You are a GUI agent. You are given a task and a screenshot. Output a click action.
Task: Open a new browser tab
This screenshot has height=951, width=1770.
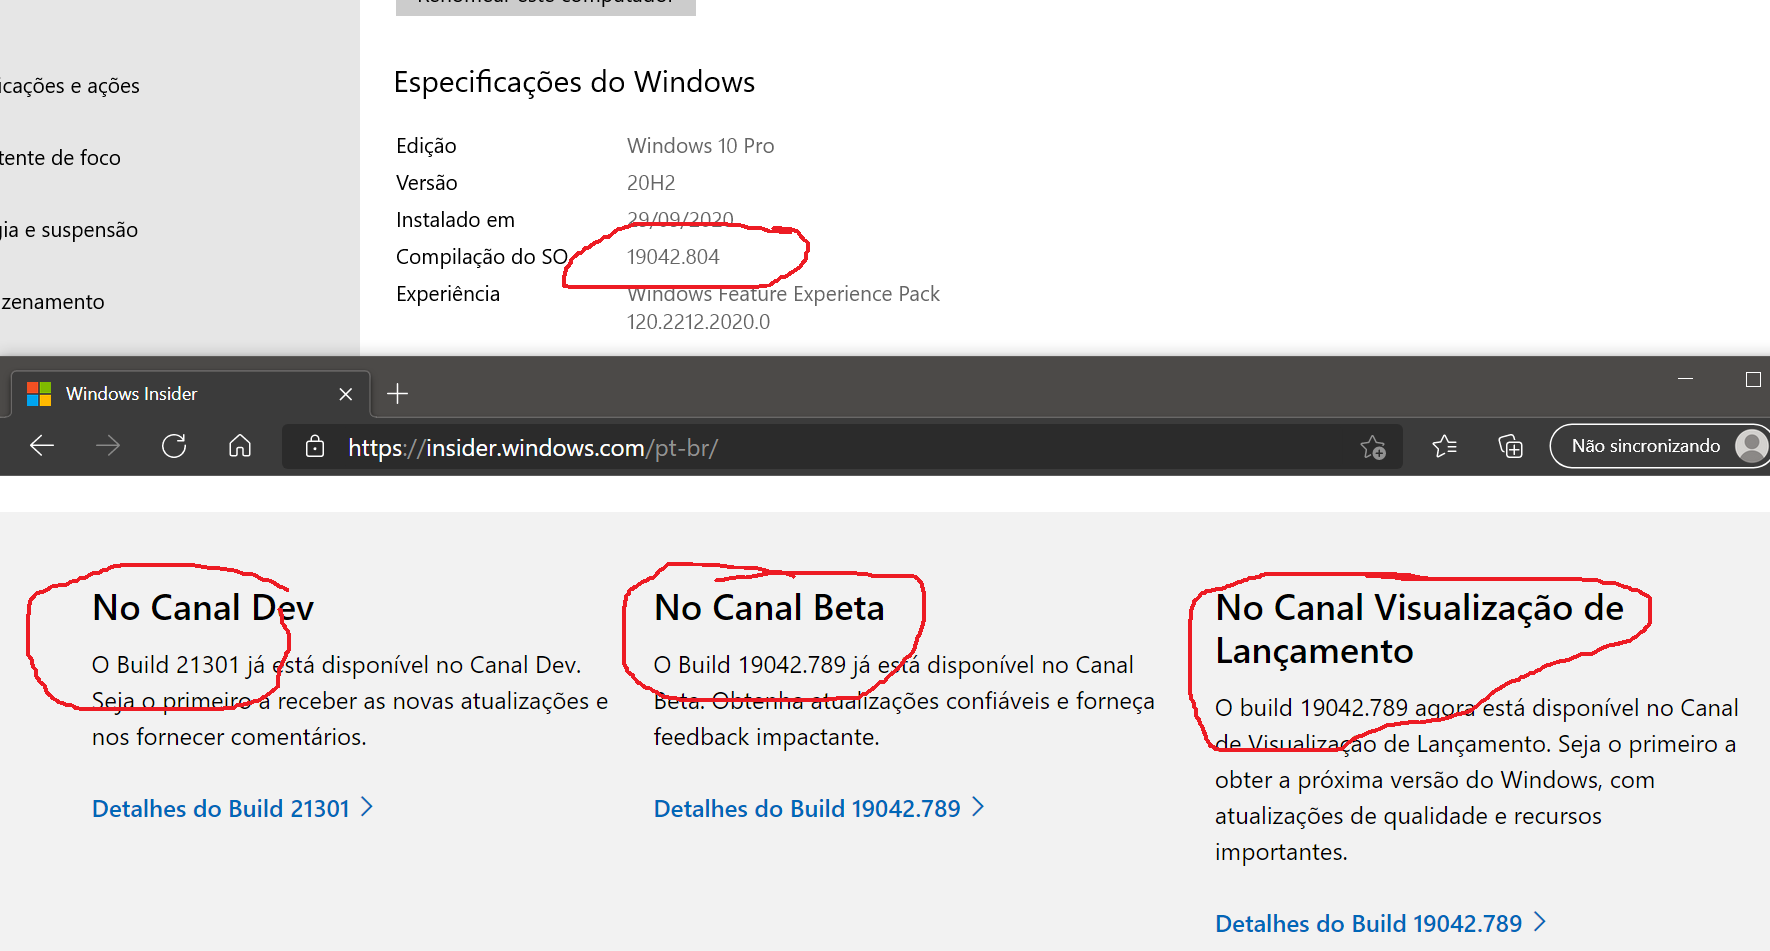397,394
